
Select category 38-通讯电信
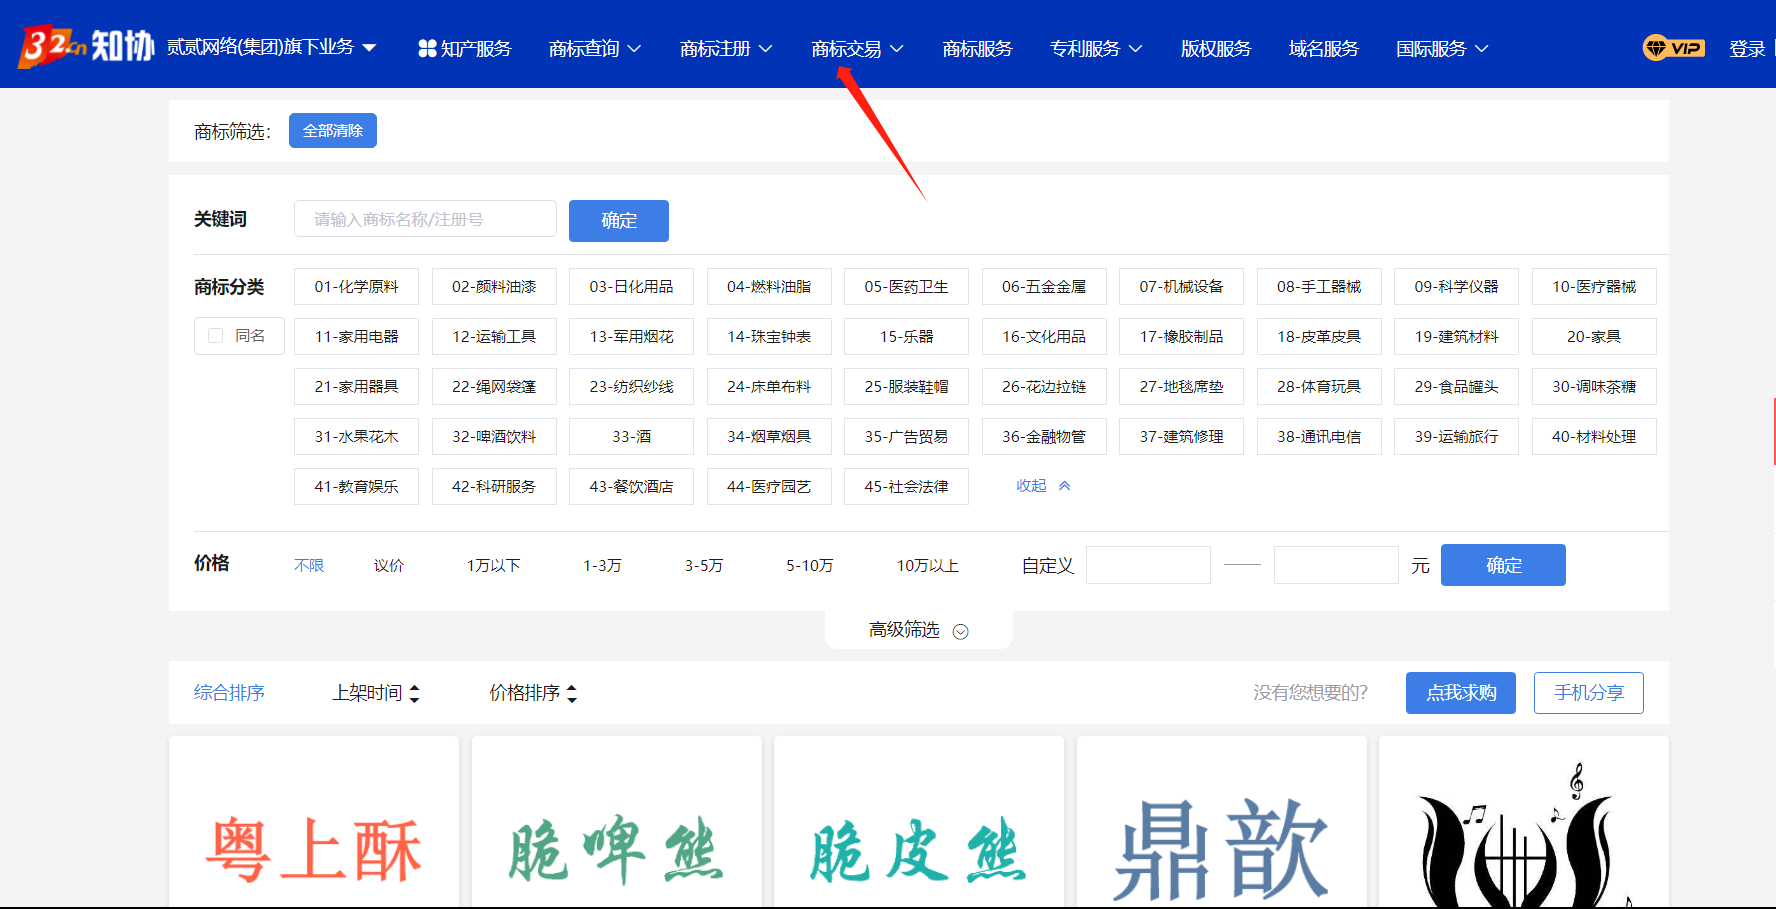pyautogui.click(x=1319, y=436)
